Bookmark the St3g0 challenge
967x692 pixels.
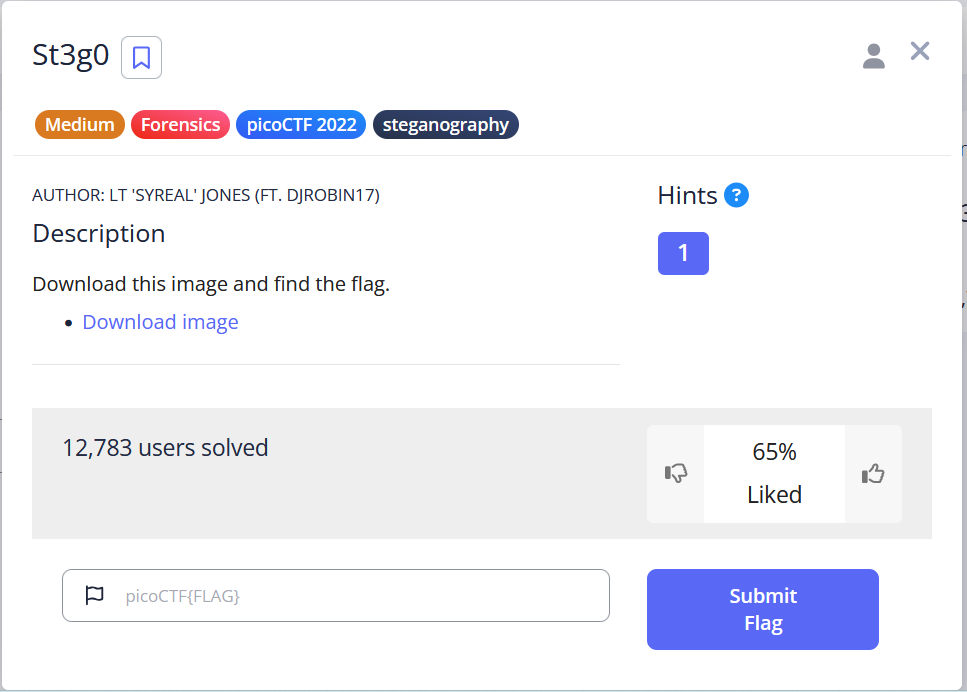pyautogui.click(x=141, y=57)
